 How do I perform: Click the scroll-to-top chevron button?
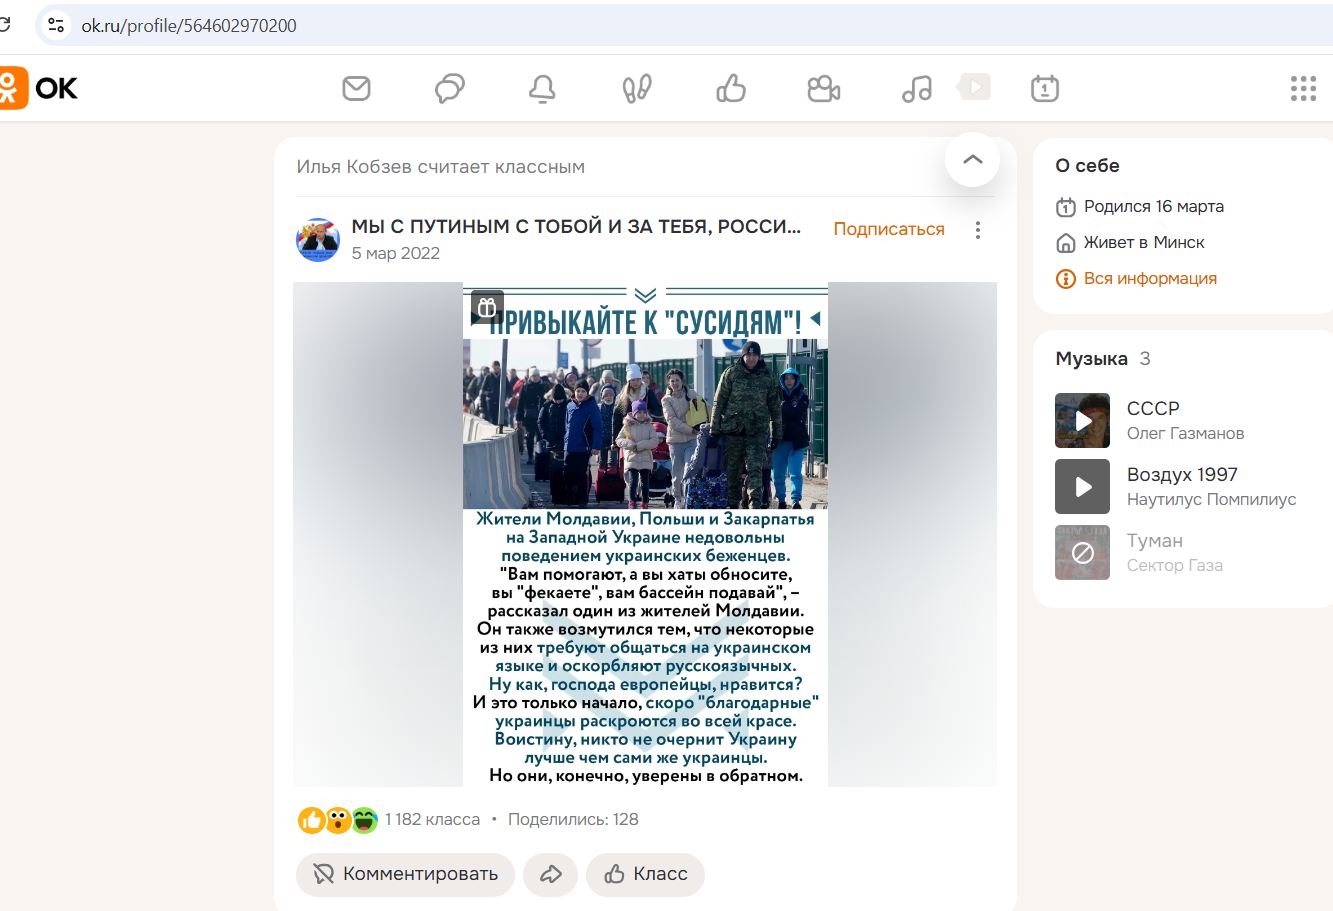(972, 160)
